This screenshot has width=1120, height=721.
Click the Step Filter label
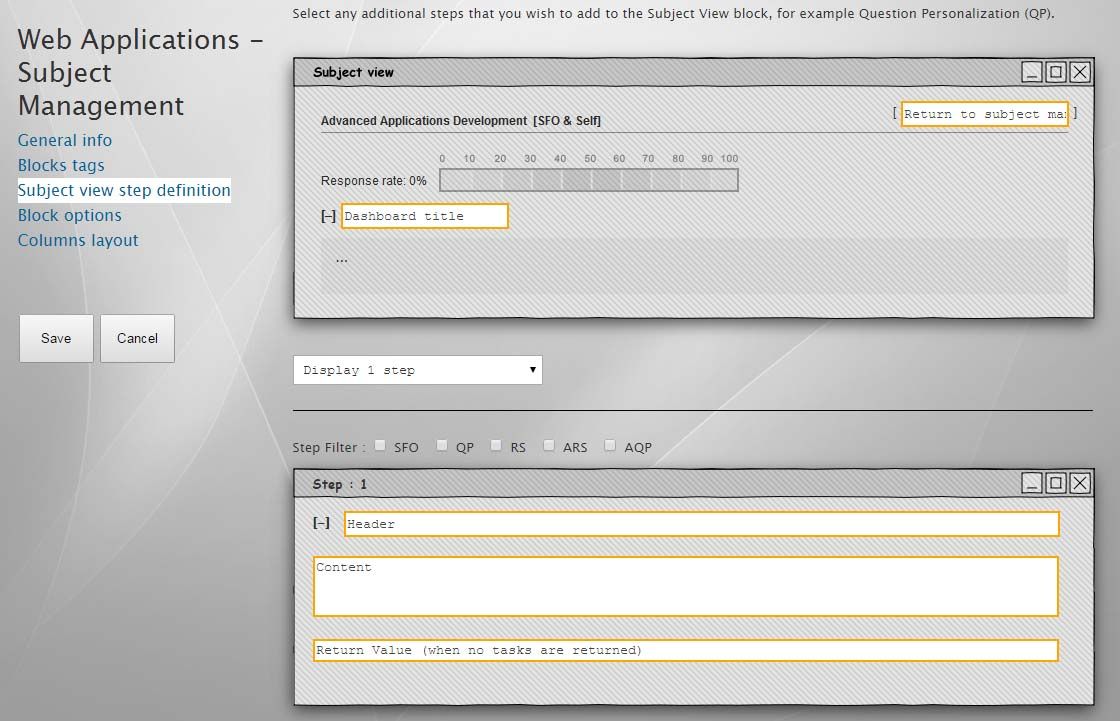(x=329, y=447)
